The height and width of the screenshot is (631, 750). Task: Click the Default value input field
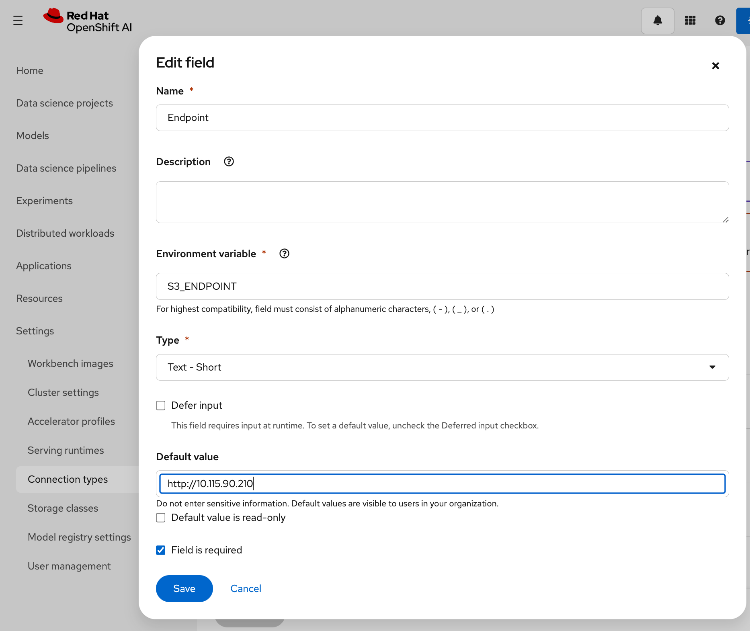click(x=442, y=484)
